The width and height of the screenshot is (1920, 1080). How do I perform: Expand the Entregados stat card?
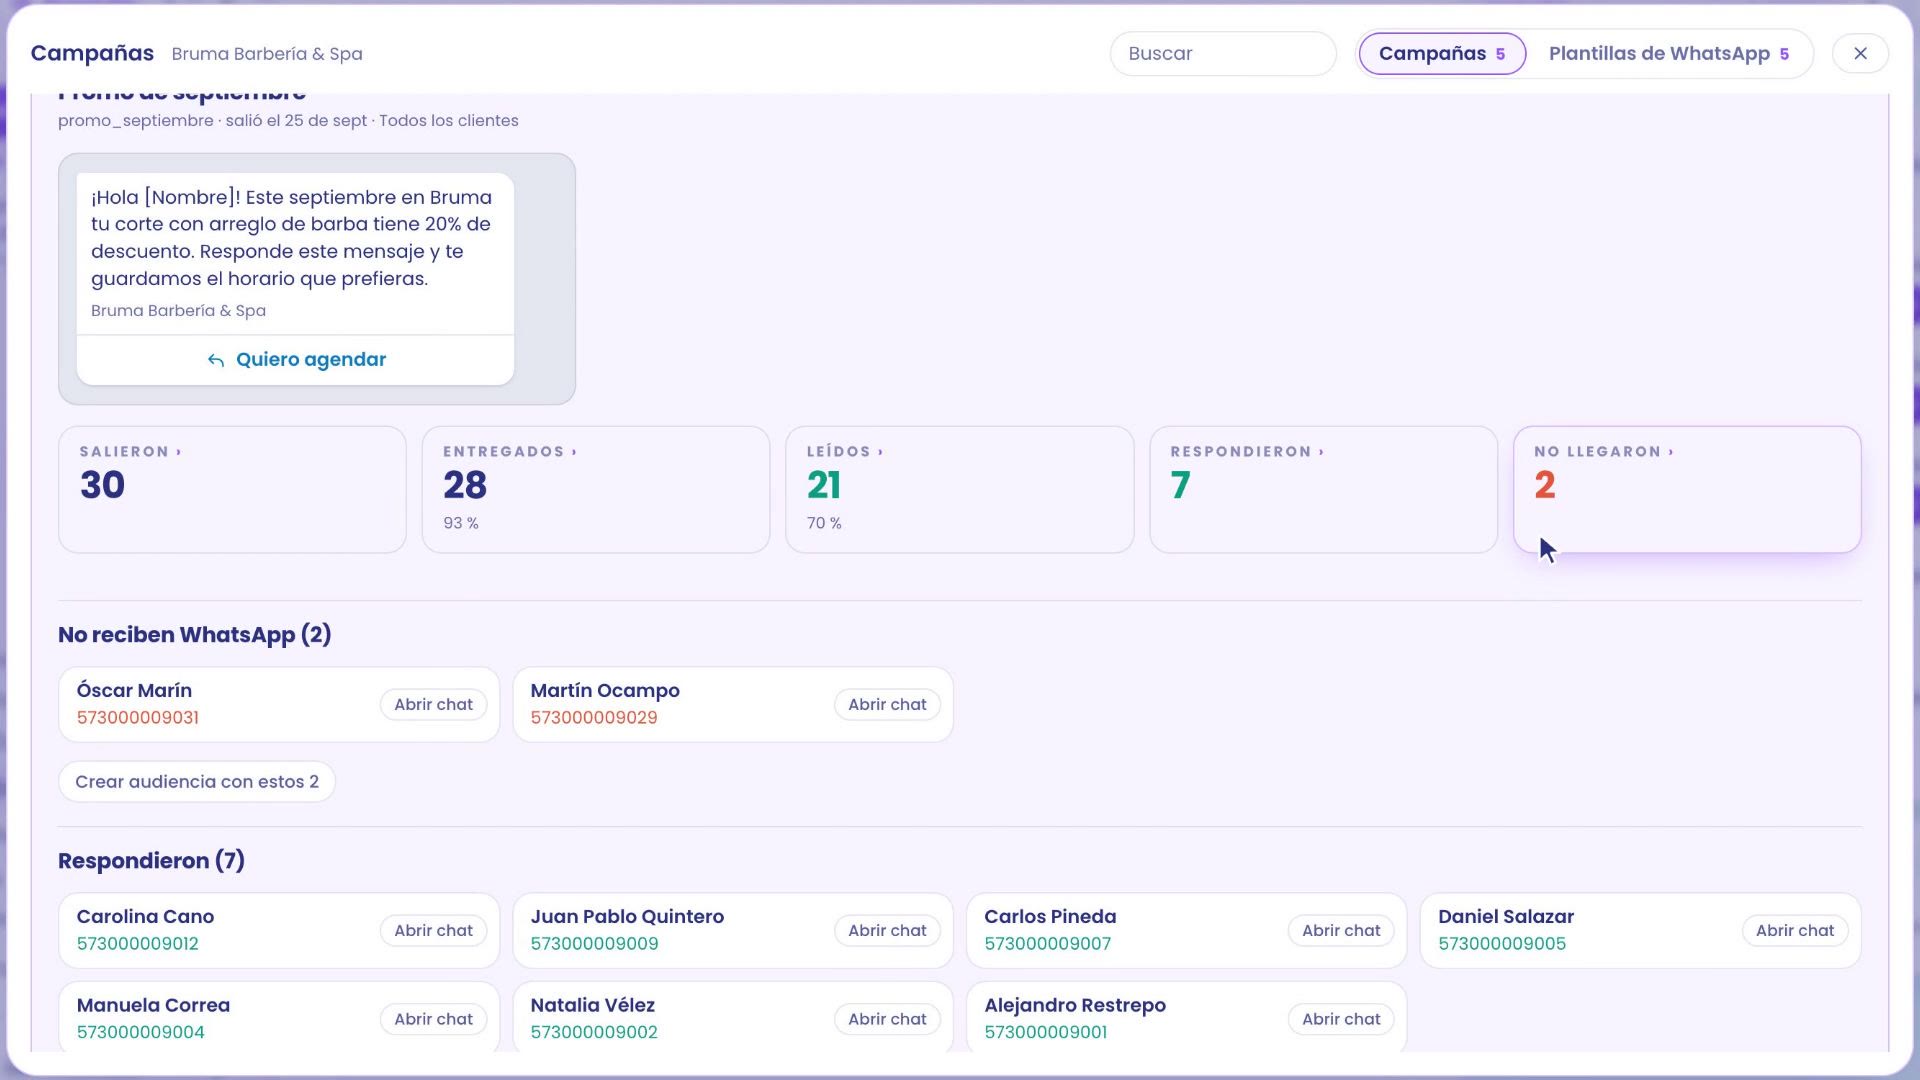(596, 489)
